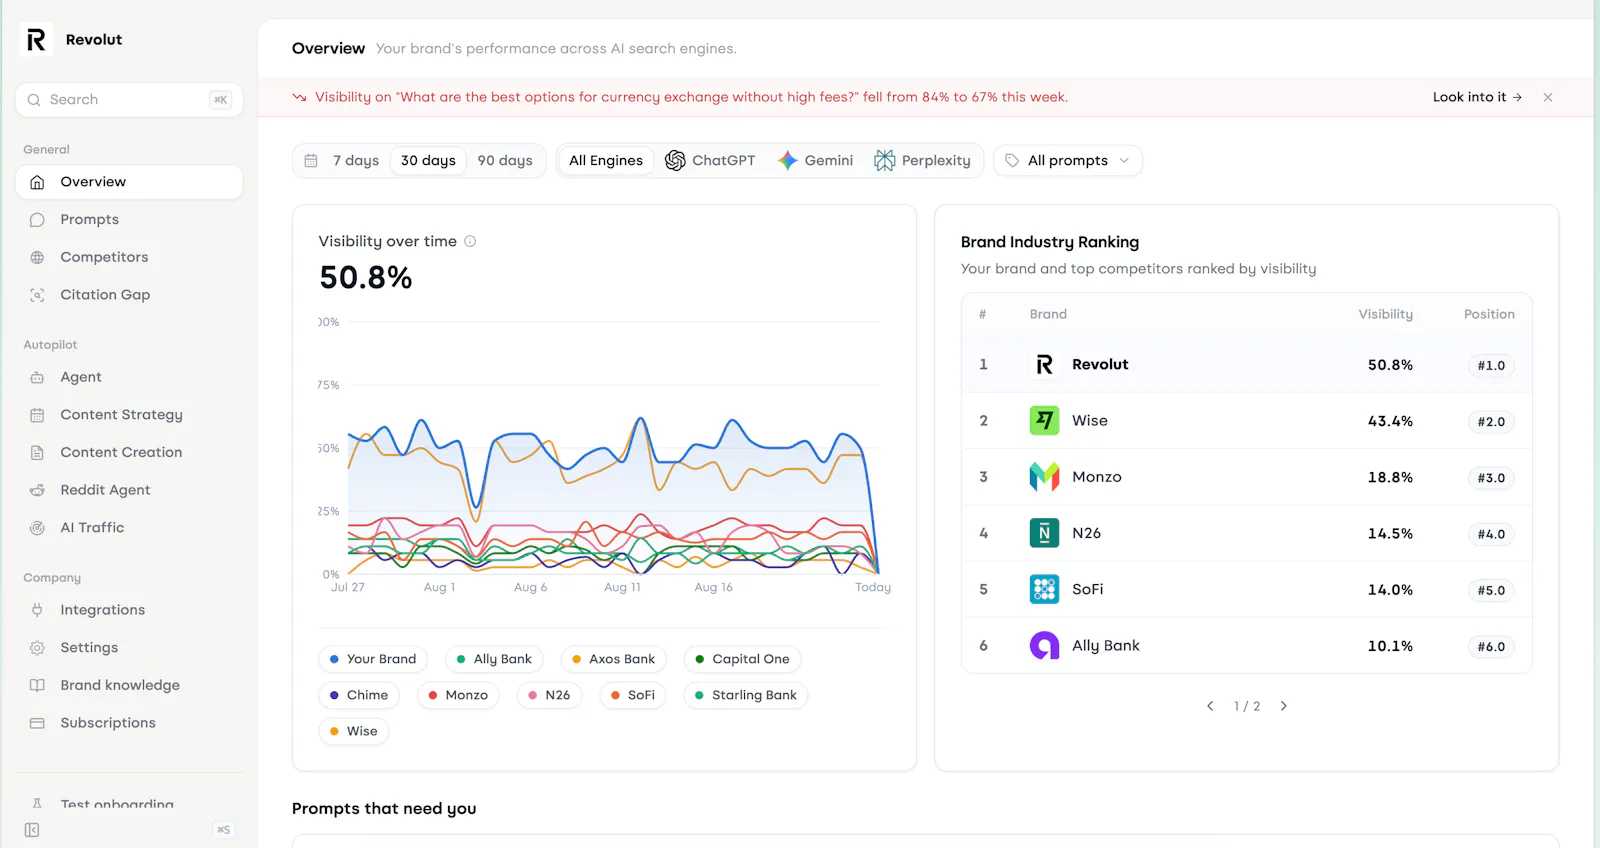Go to the next ranking page arrow

pos(1284,706)
